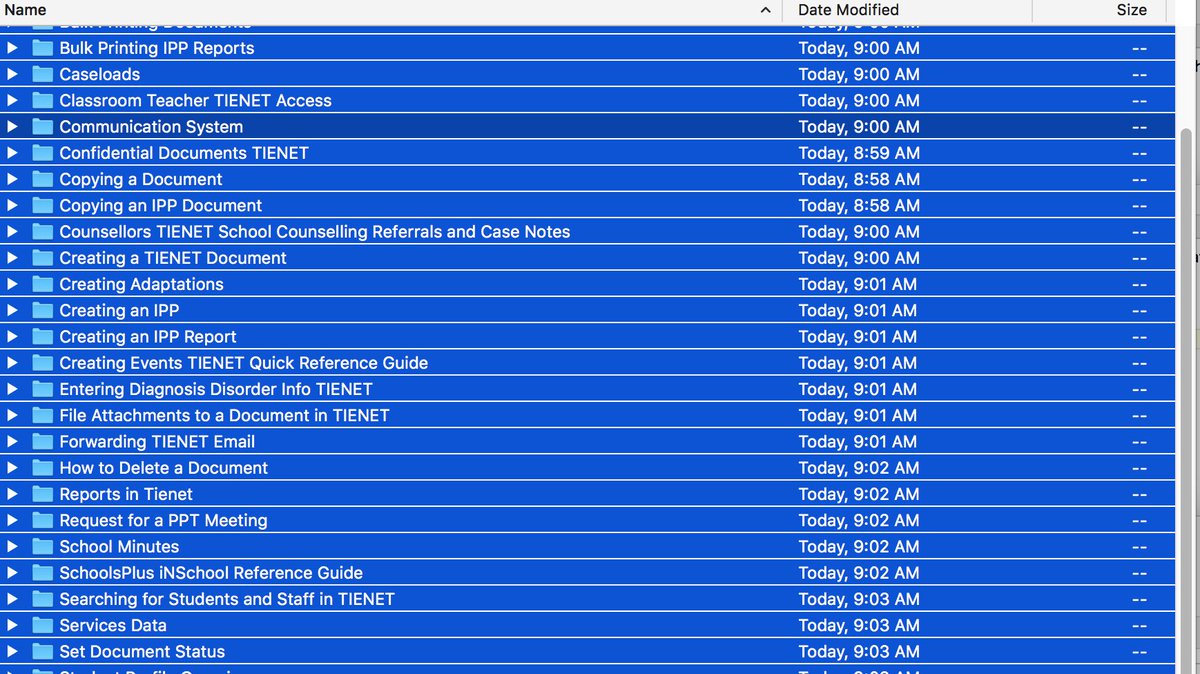Screen dimensions: 1200x674
Task: Click the vertical scrollbar thumb
Action: click(x=1187, y=400)
